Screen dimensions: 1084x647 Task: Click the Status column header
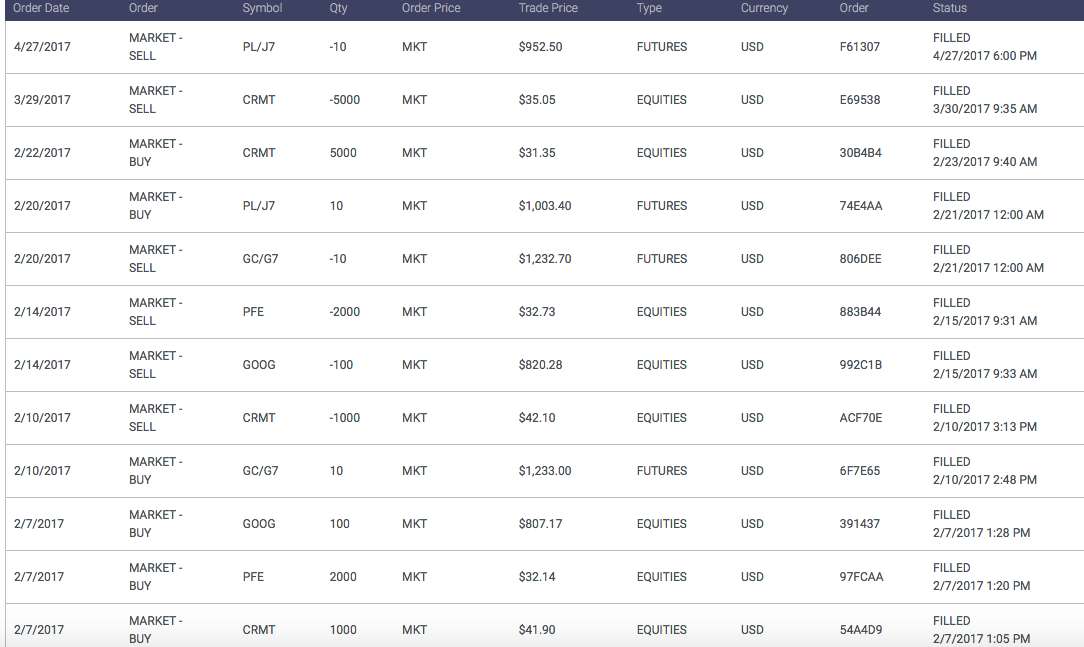pyautogui.click(x=949, y=8)
